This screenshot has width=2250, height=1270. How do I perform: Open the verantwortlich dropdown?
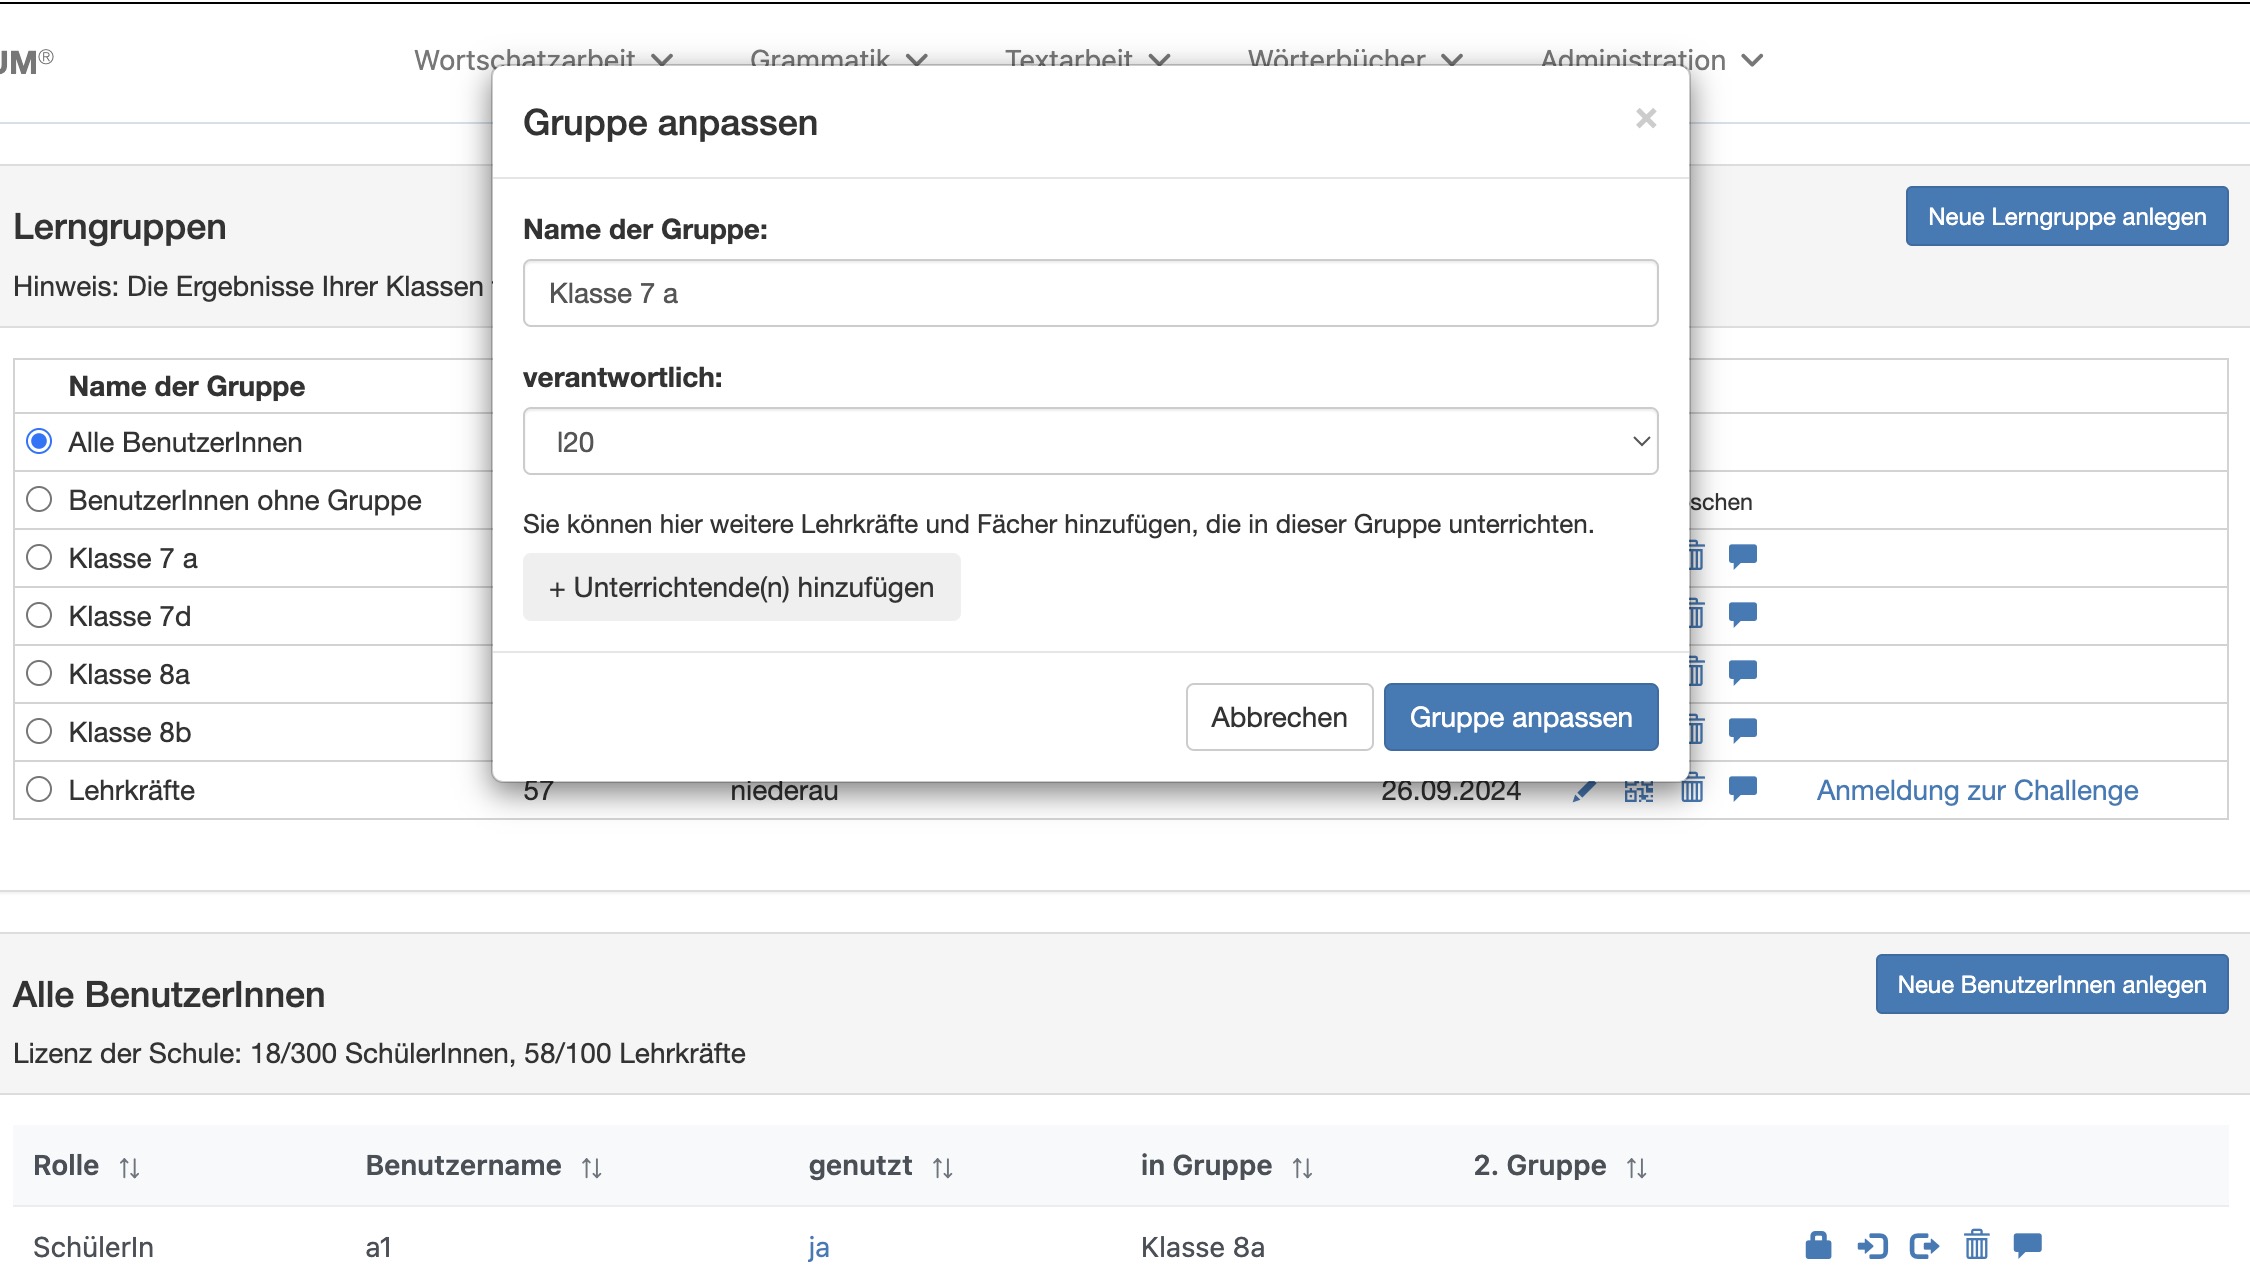(1090, 441)
